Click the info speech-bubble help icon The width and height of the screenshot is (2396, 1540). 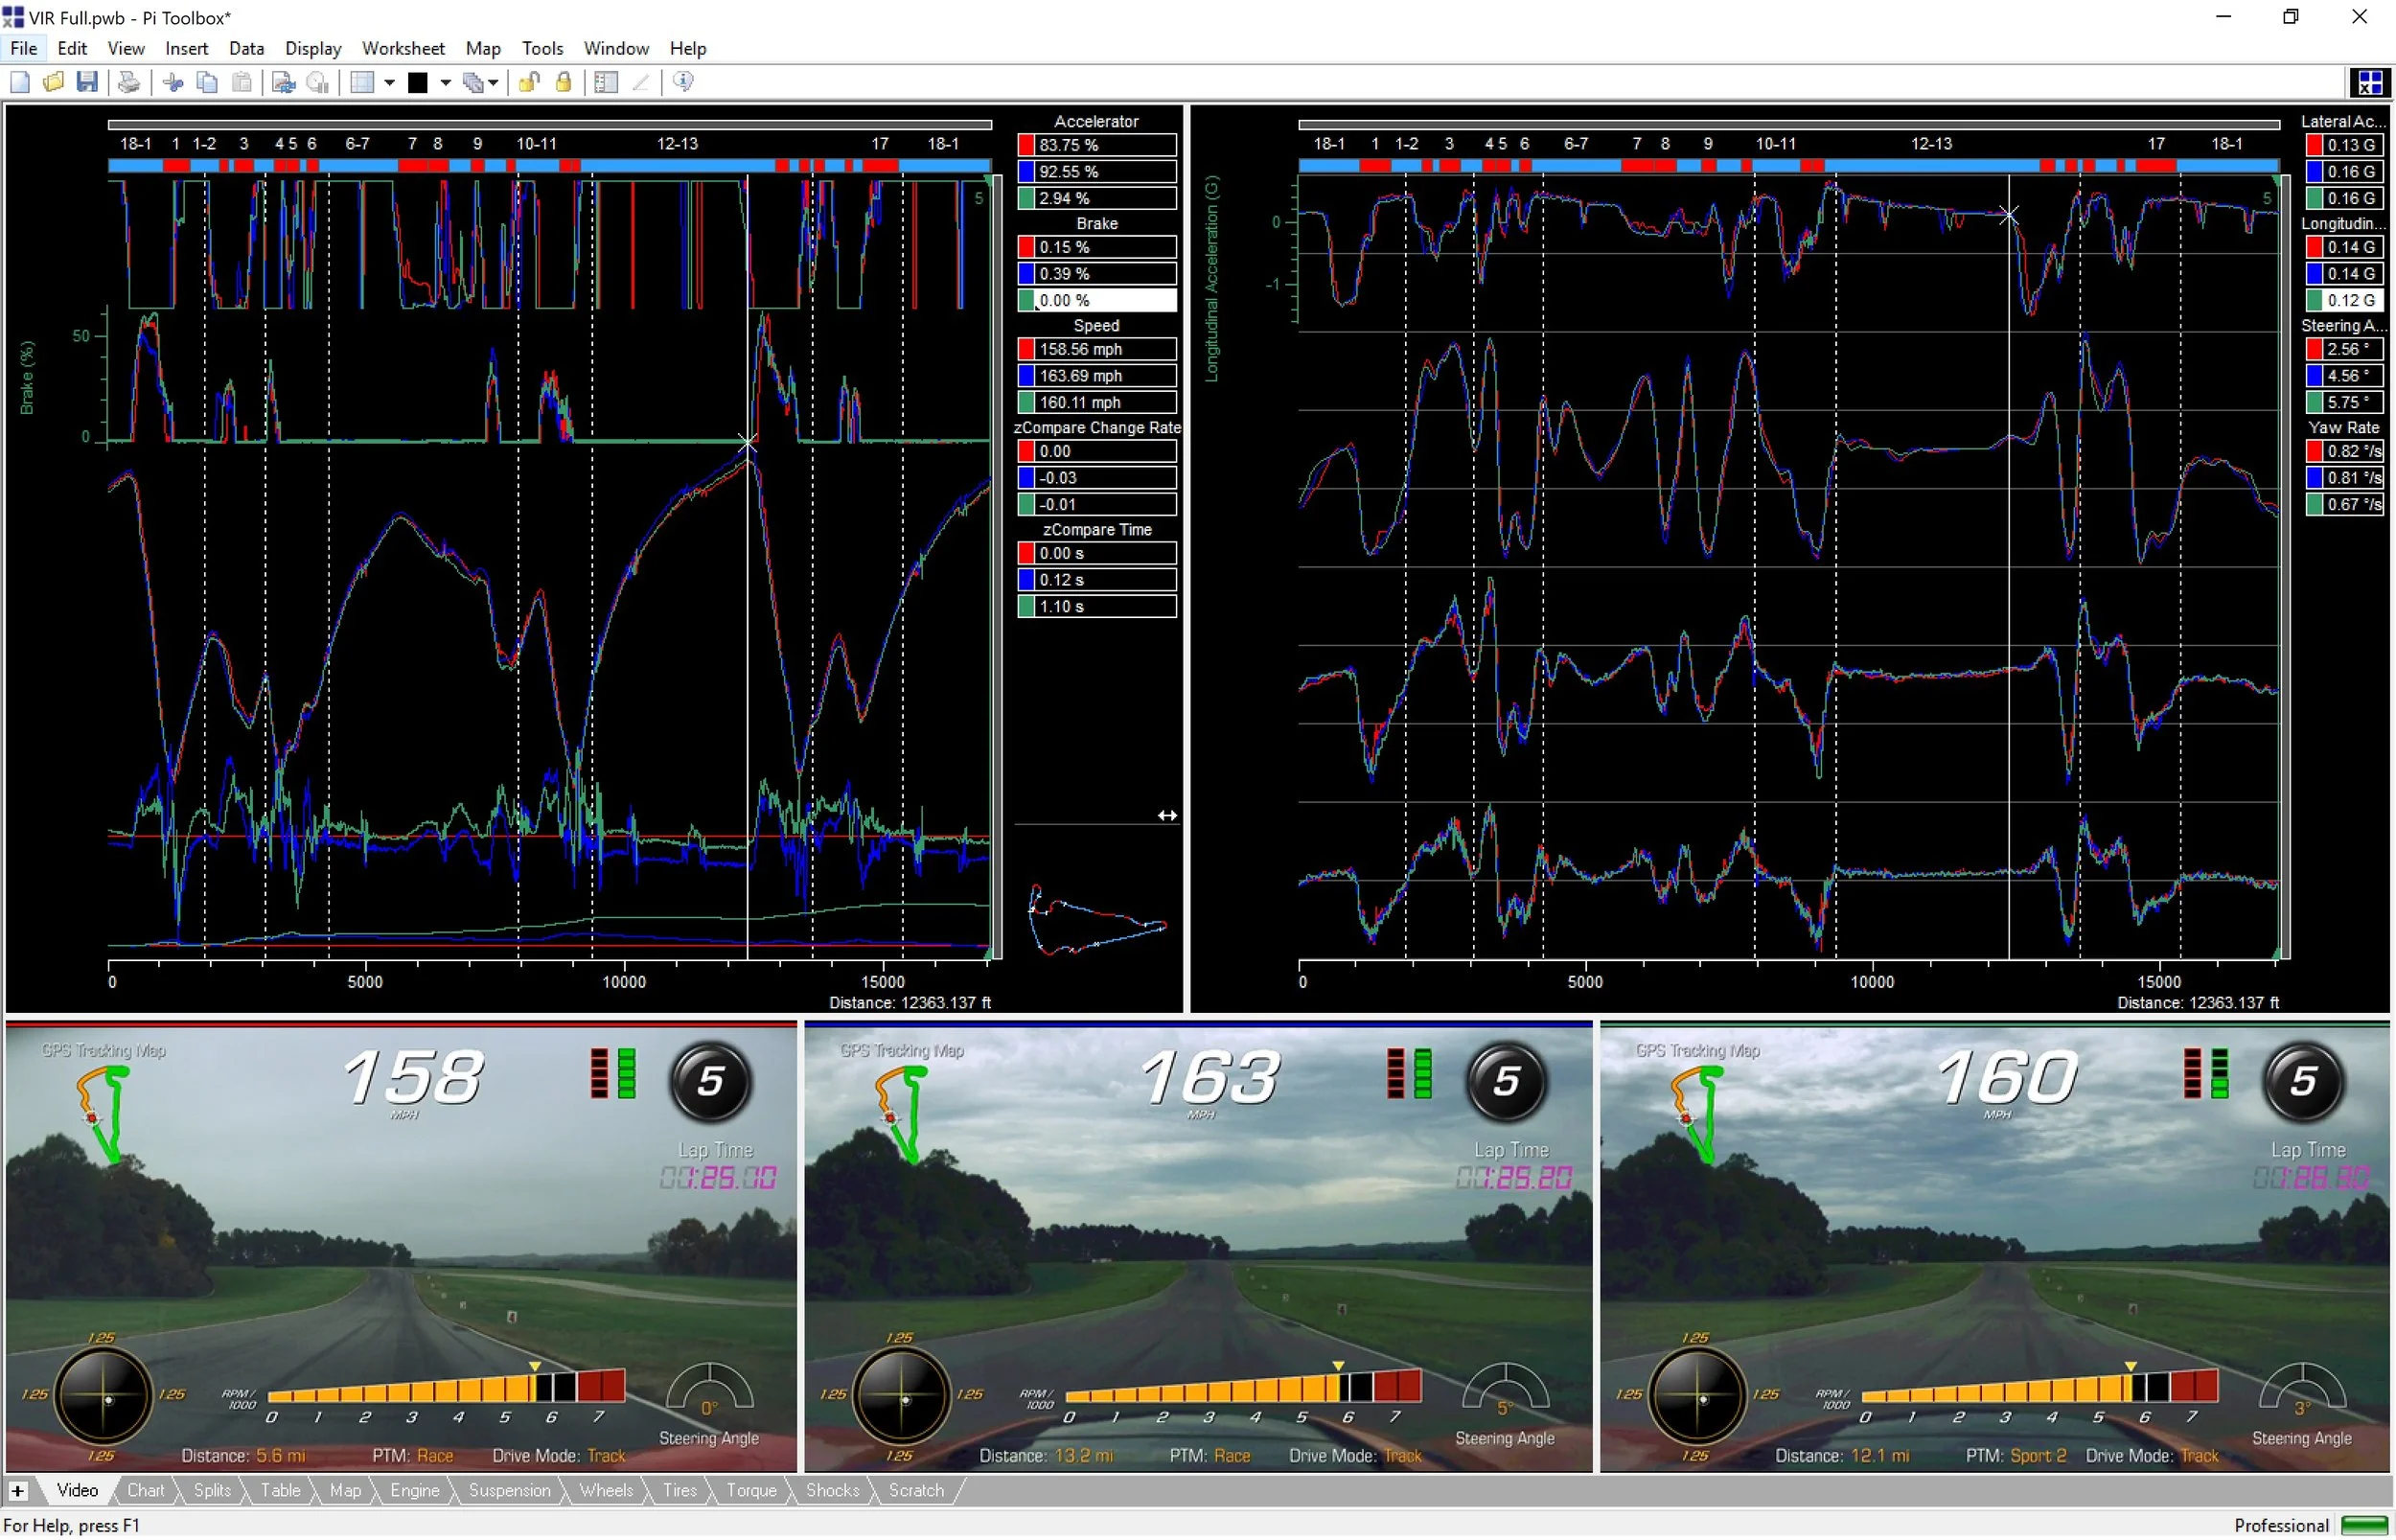pos(683,83)
